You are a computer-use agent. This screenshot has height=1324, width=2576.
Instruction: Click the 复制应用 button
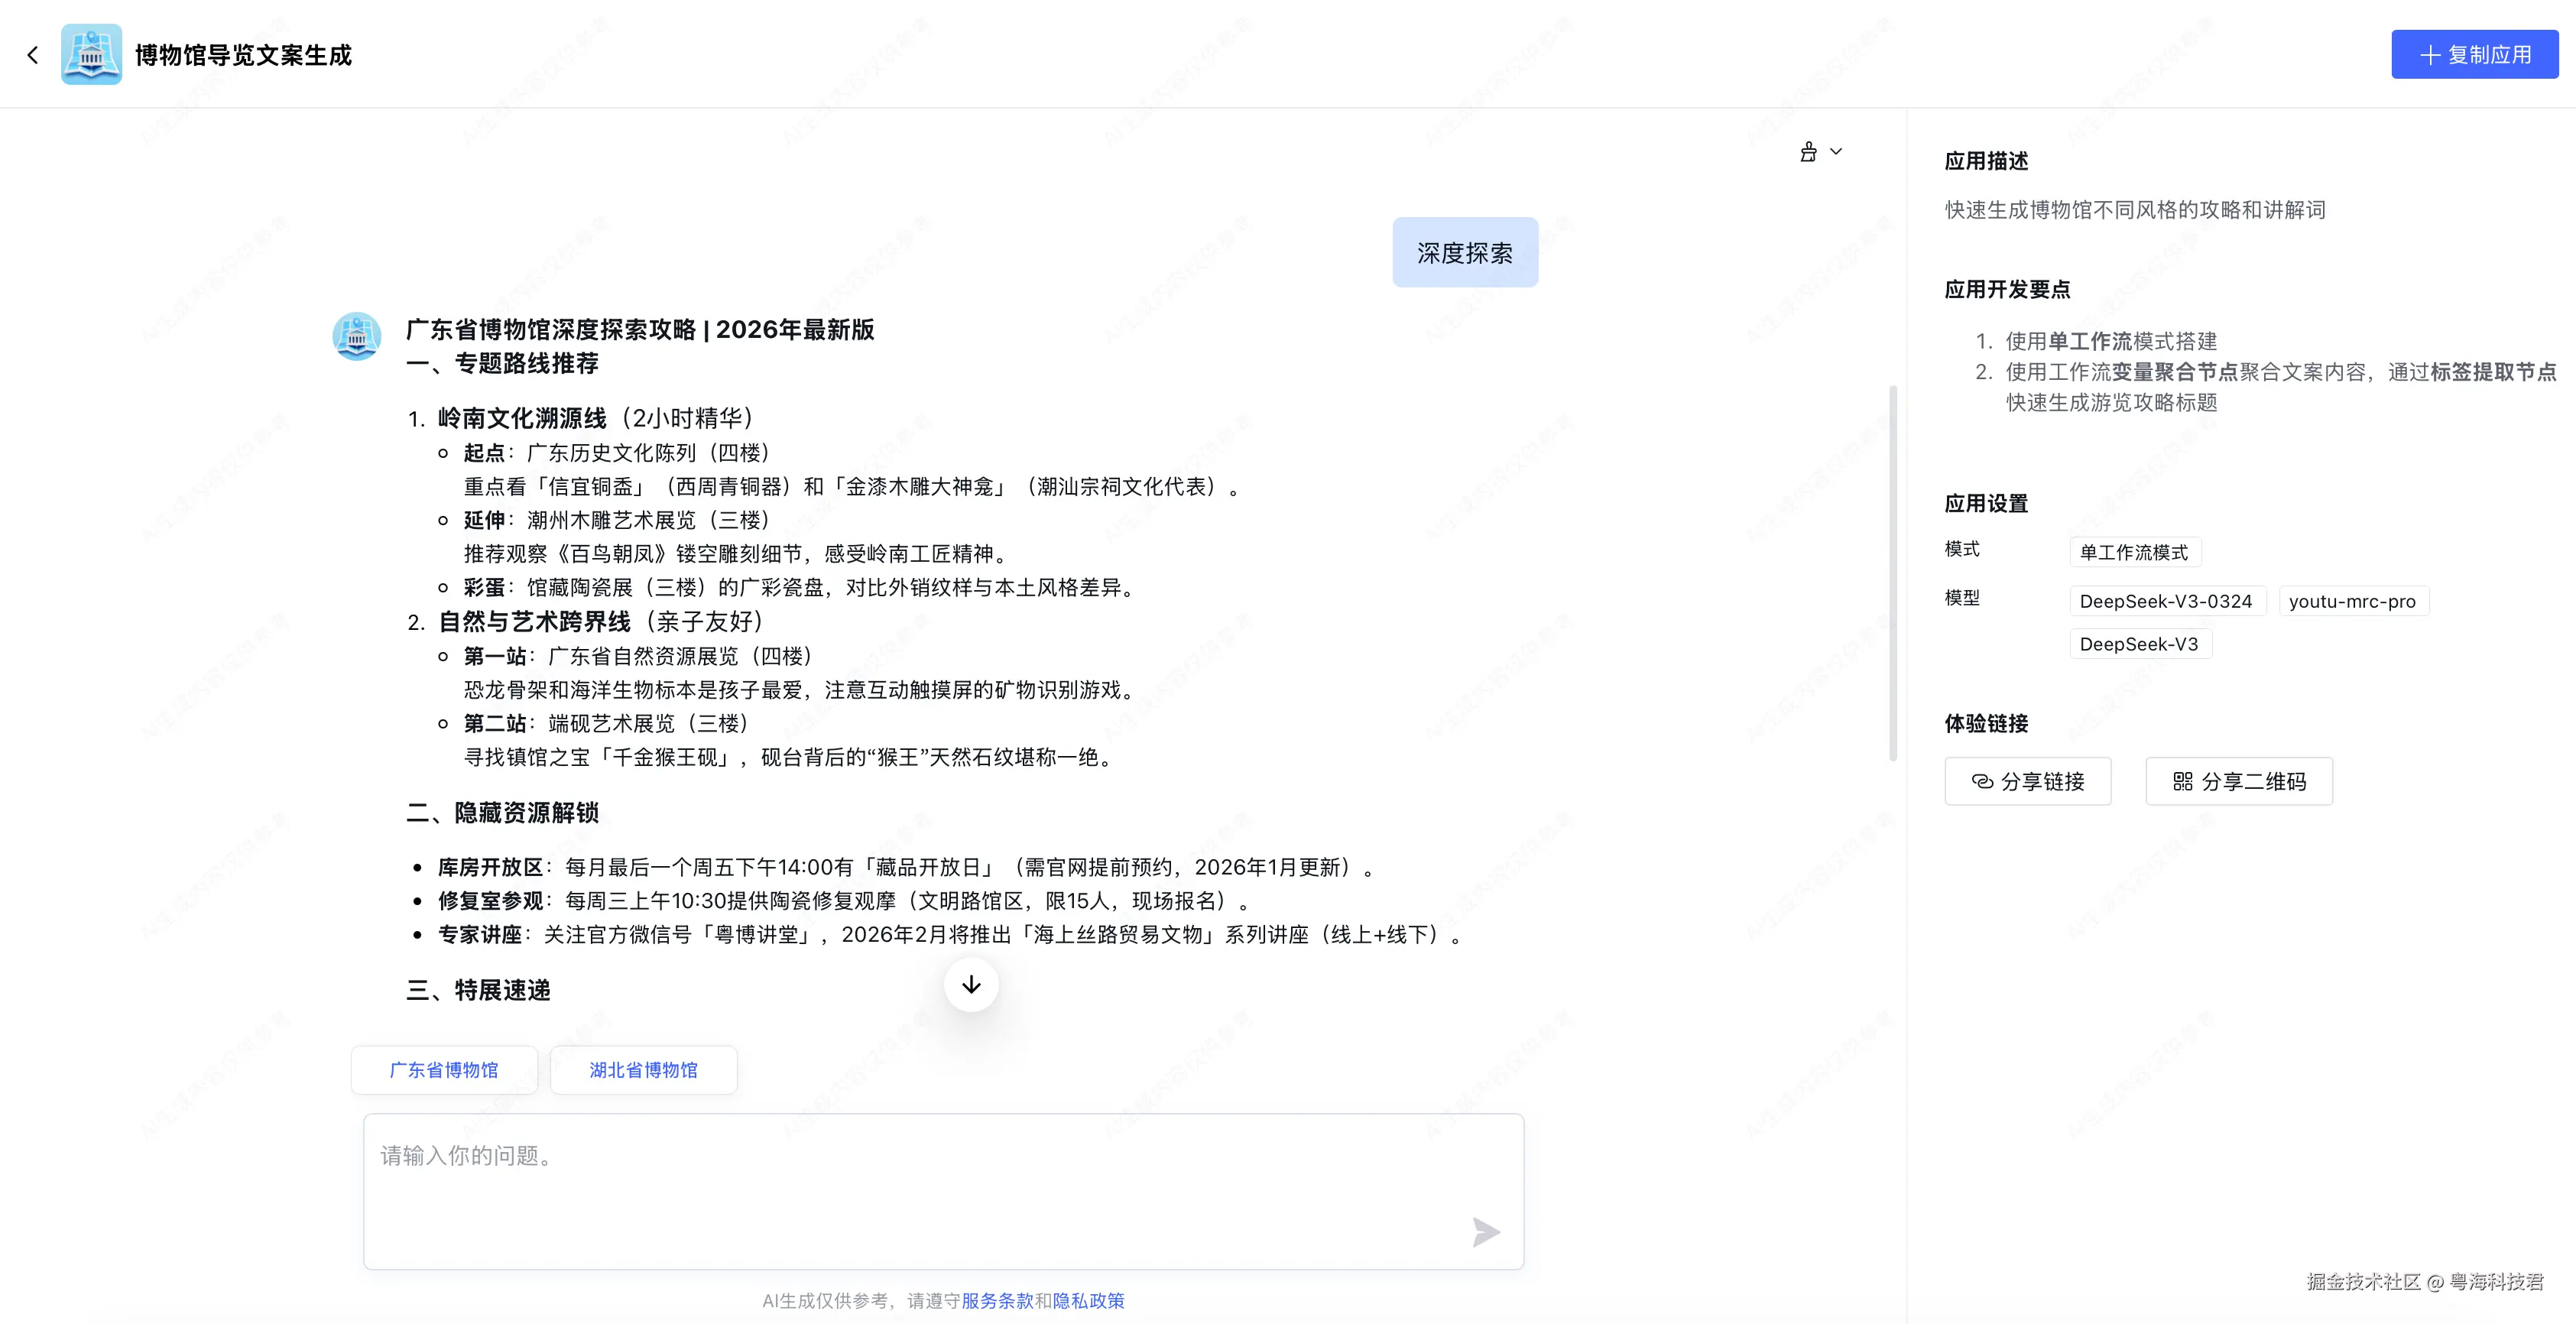[2474, 55]
